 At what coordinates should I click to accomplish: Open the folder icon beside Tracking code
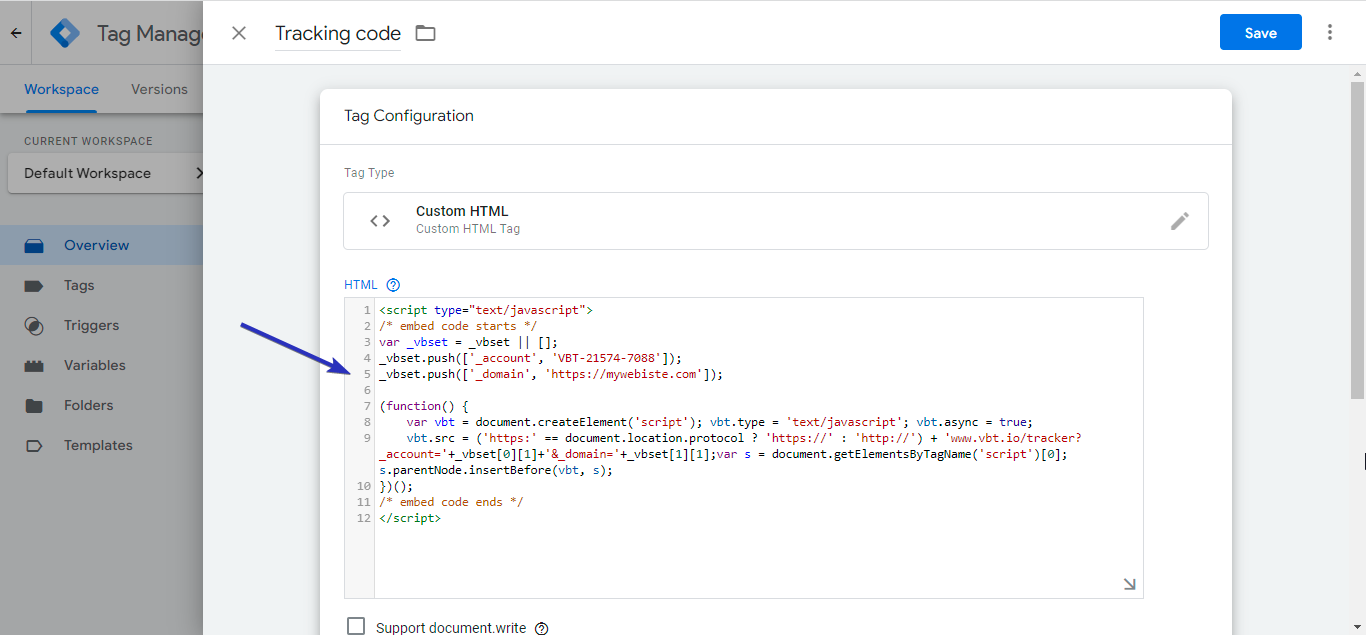coord(426,33)
